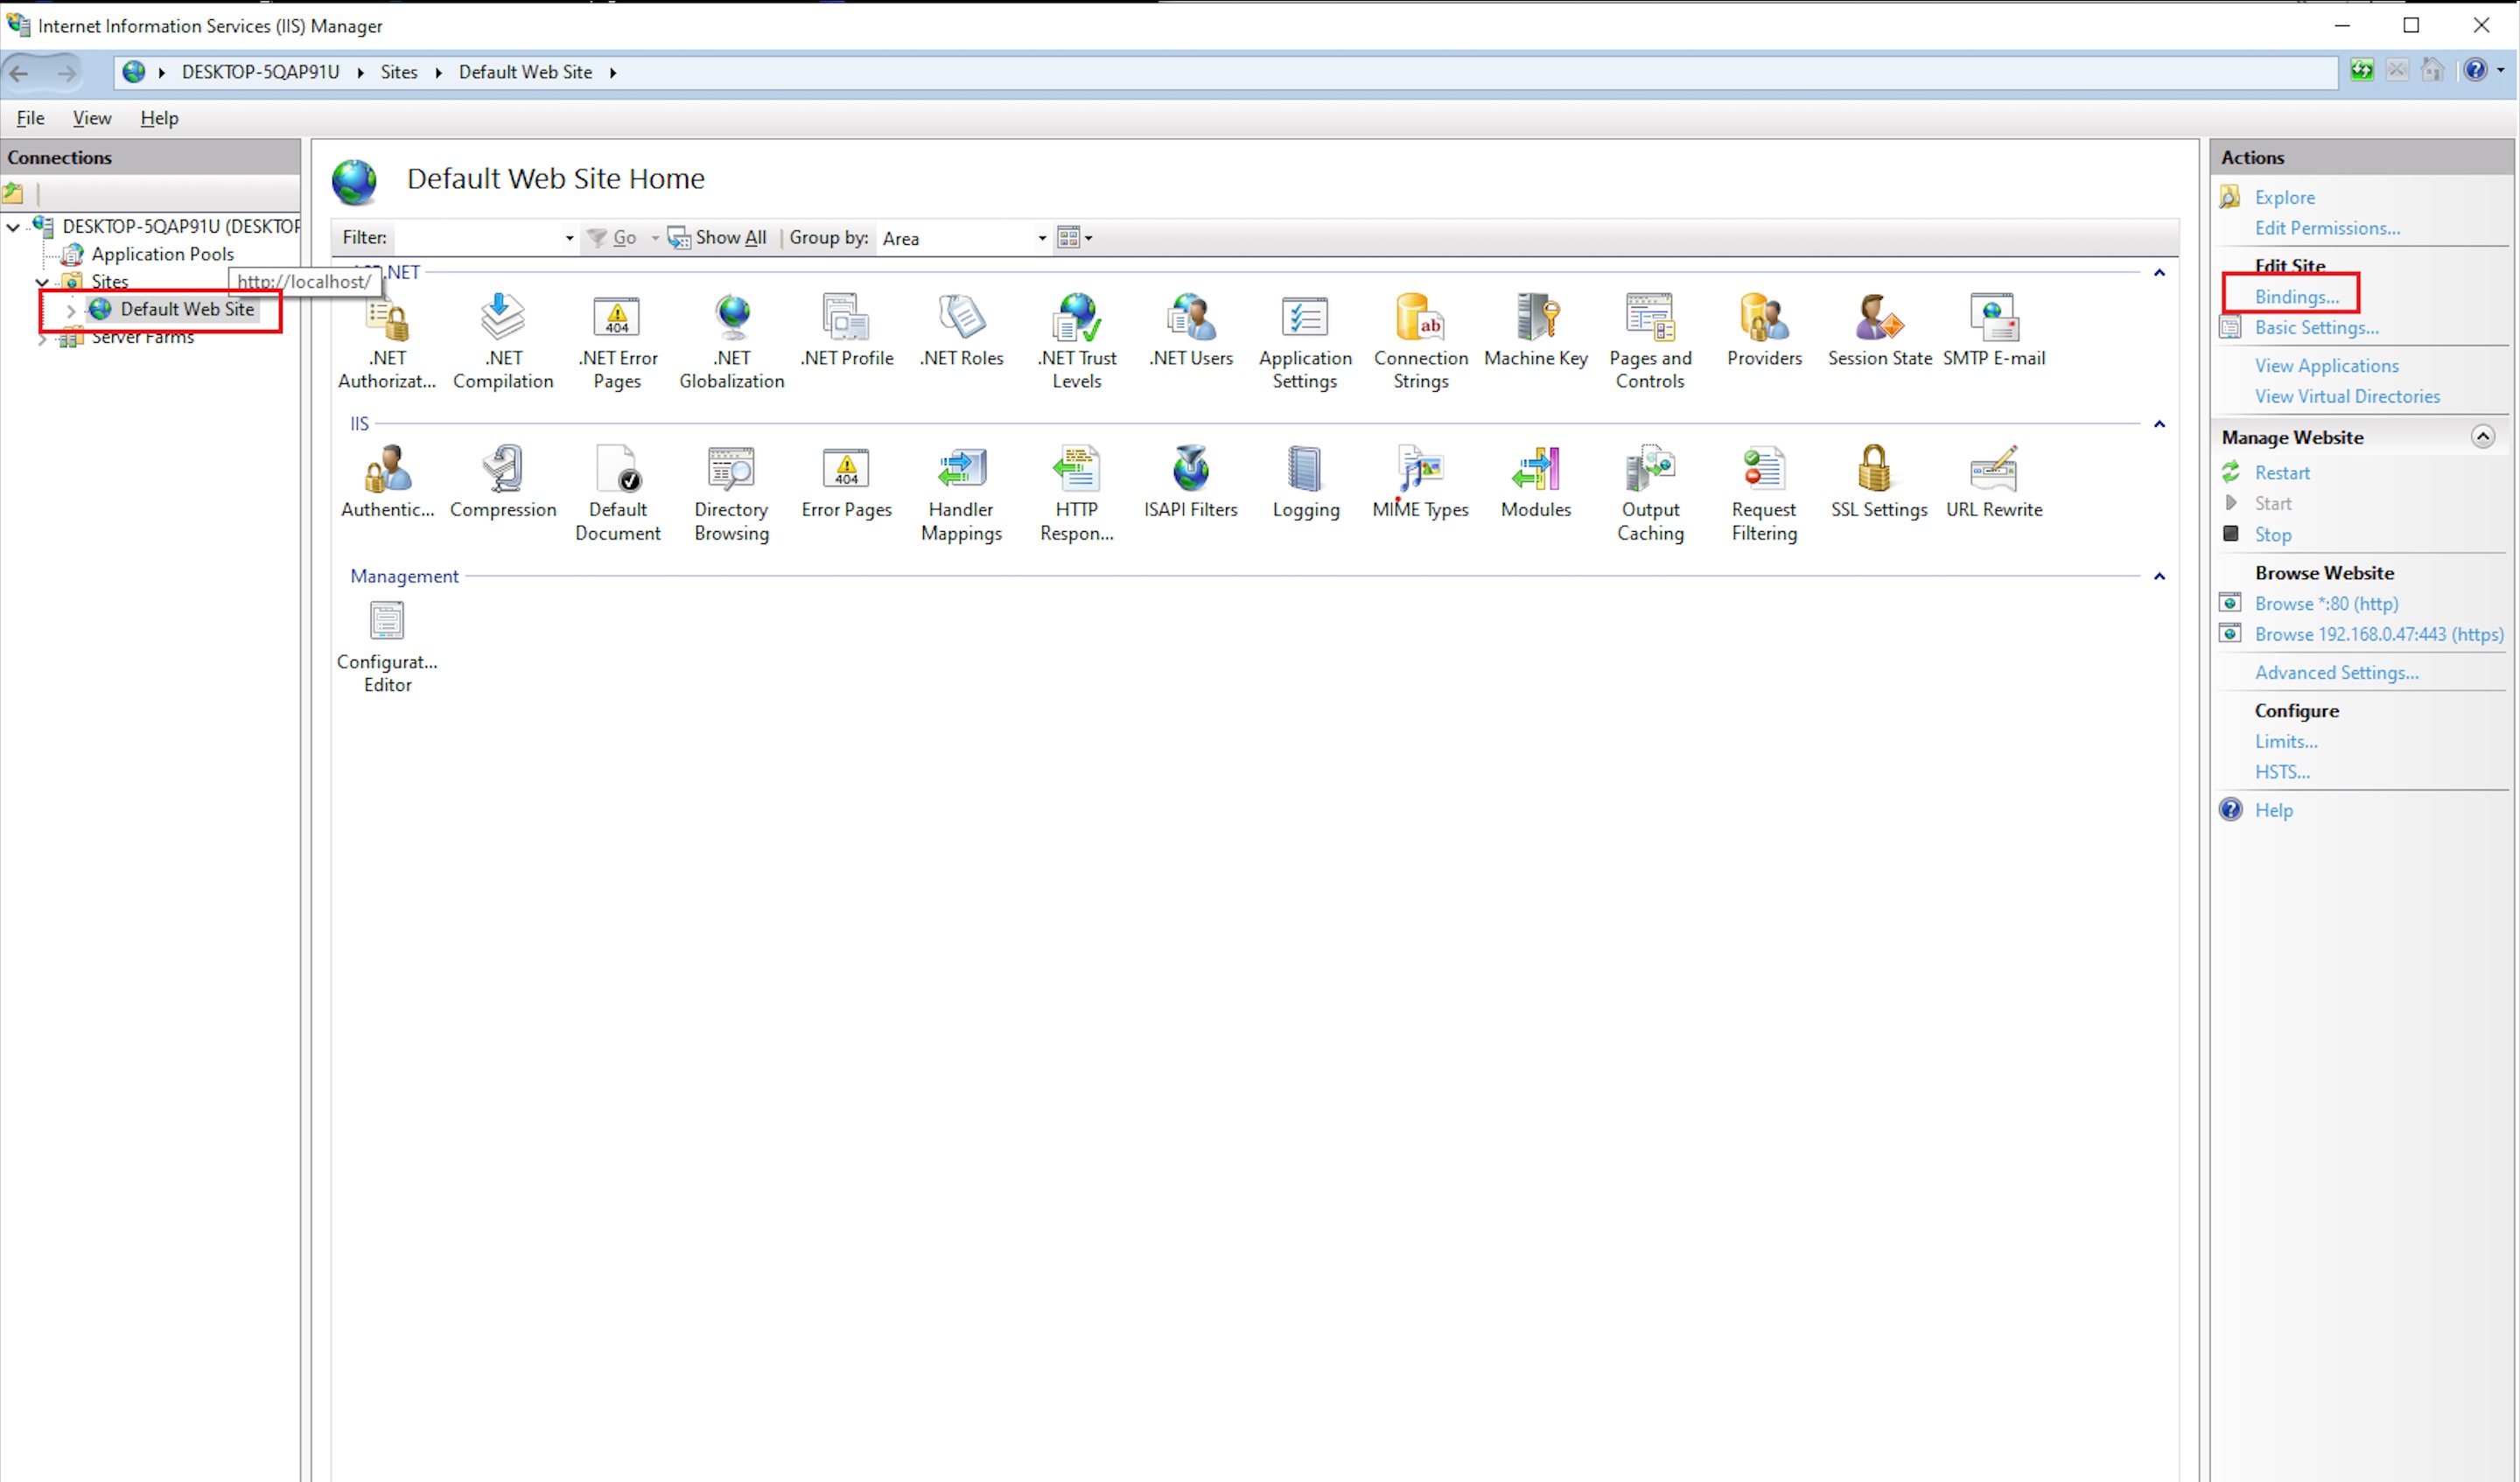
Task: Open Directory Browsing feature
Action: click(732, 494)
